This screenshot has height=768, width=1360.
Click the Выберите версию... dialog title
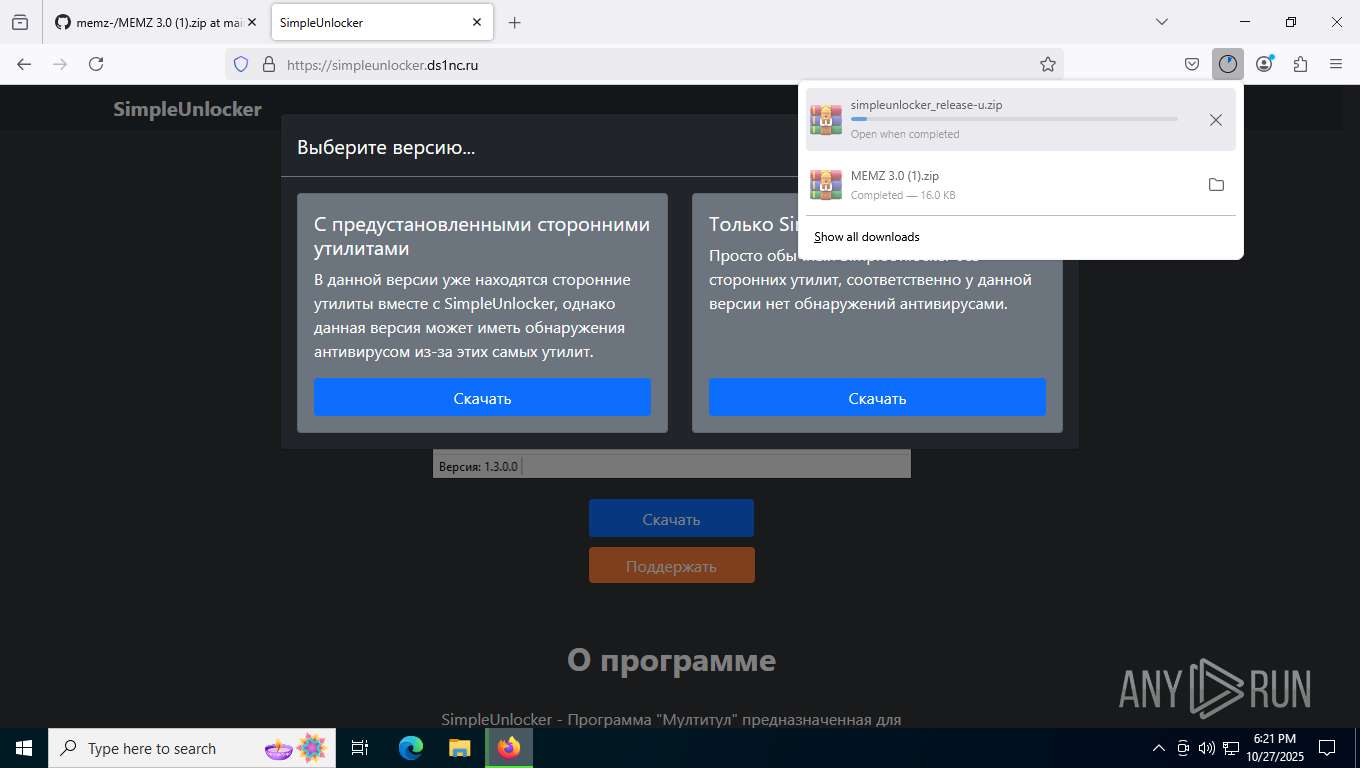[386, 148]
